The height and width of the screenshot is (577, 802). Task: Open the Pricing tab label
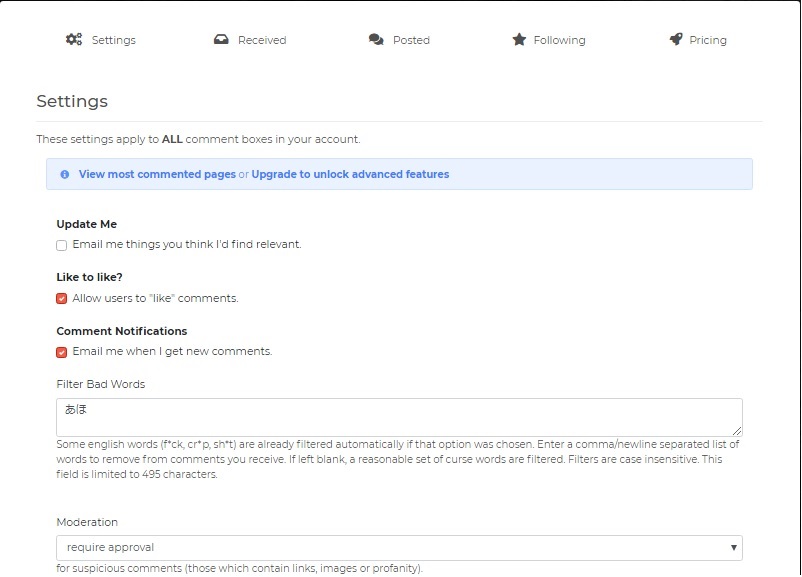pyautogui.click(x=708, y=41)
